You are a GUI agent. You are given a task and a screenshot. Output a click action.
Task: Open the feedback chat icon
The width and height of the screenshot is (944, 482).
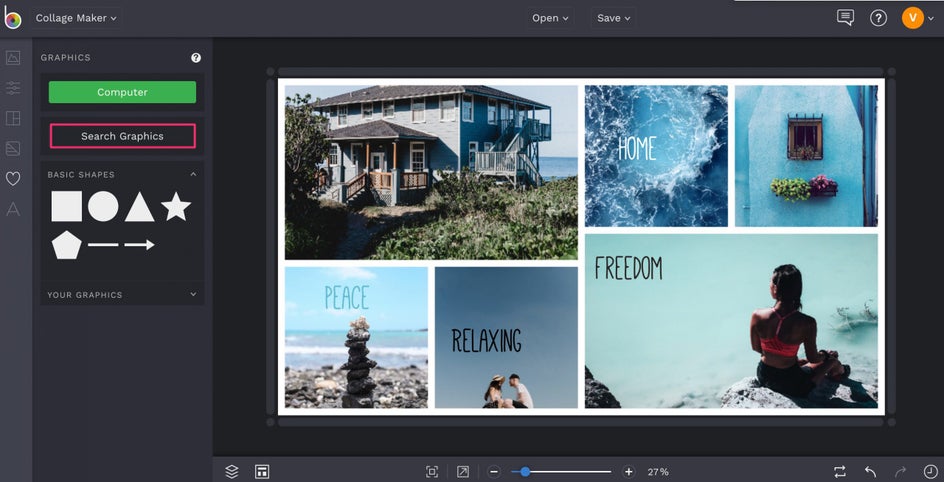845,17
